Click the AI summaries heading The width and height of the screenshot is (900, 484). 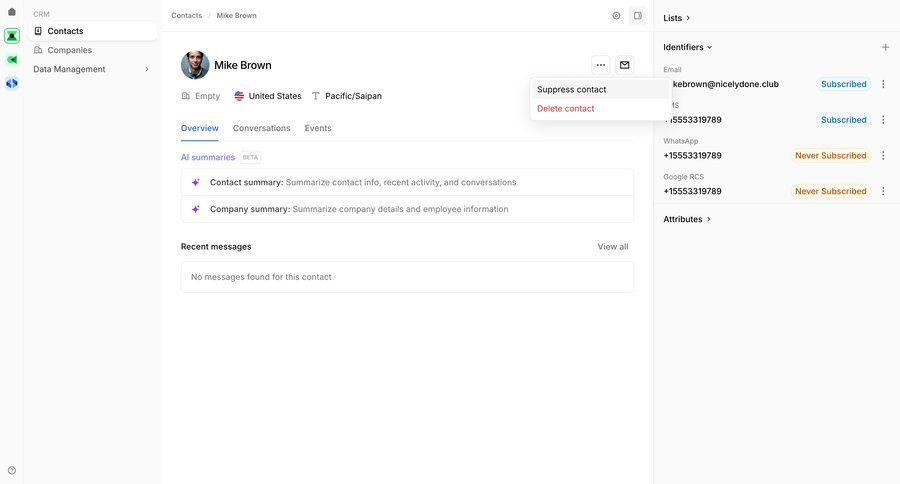click(x=208, y=157)
